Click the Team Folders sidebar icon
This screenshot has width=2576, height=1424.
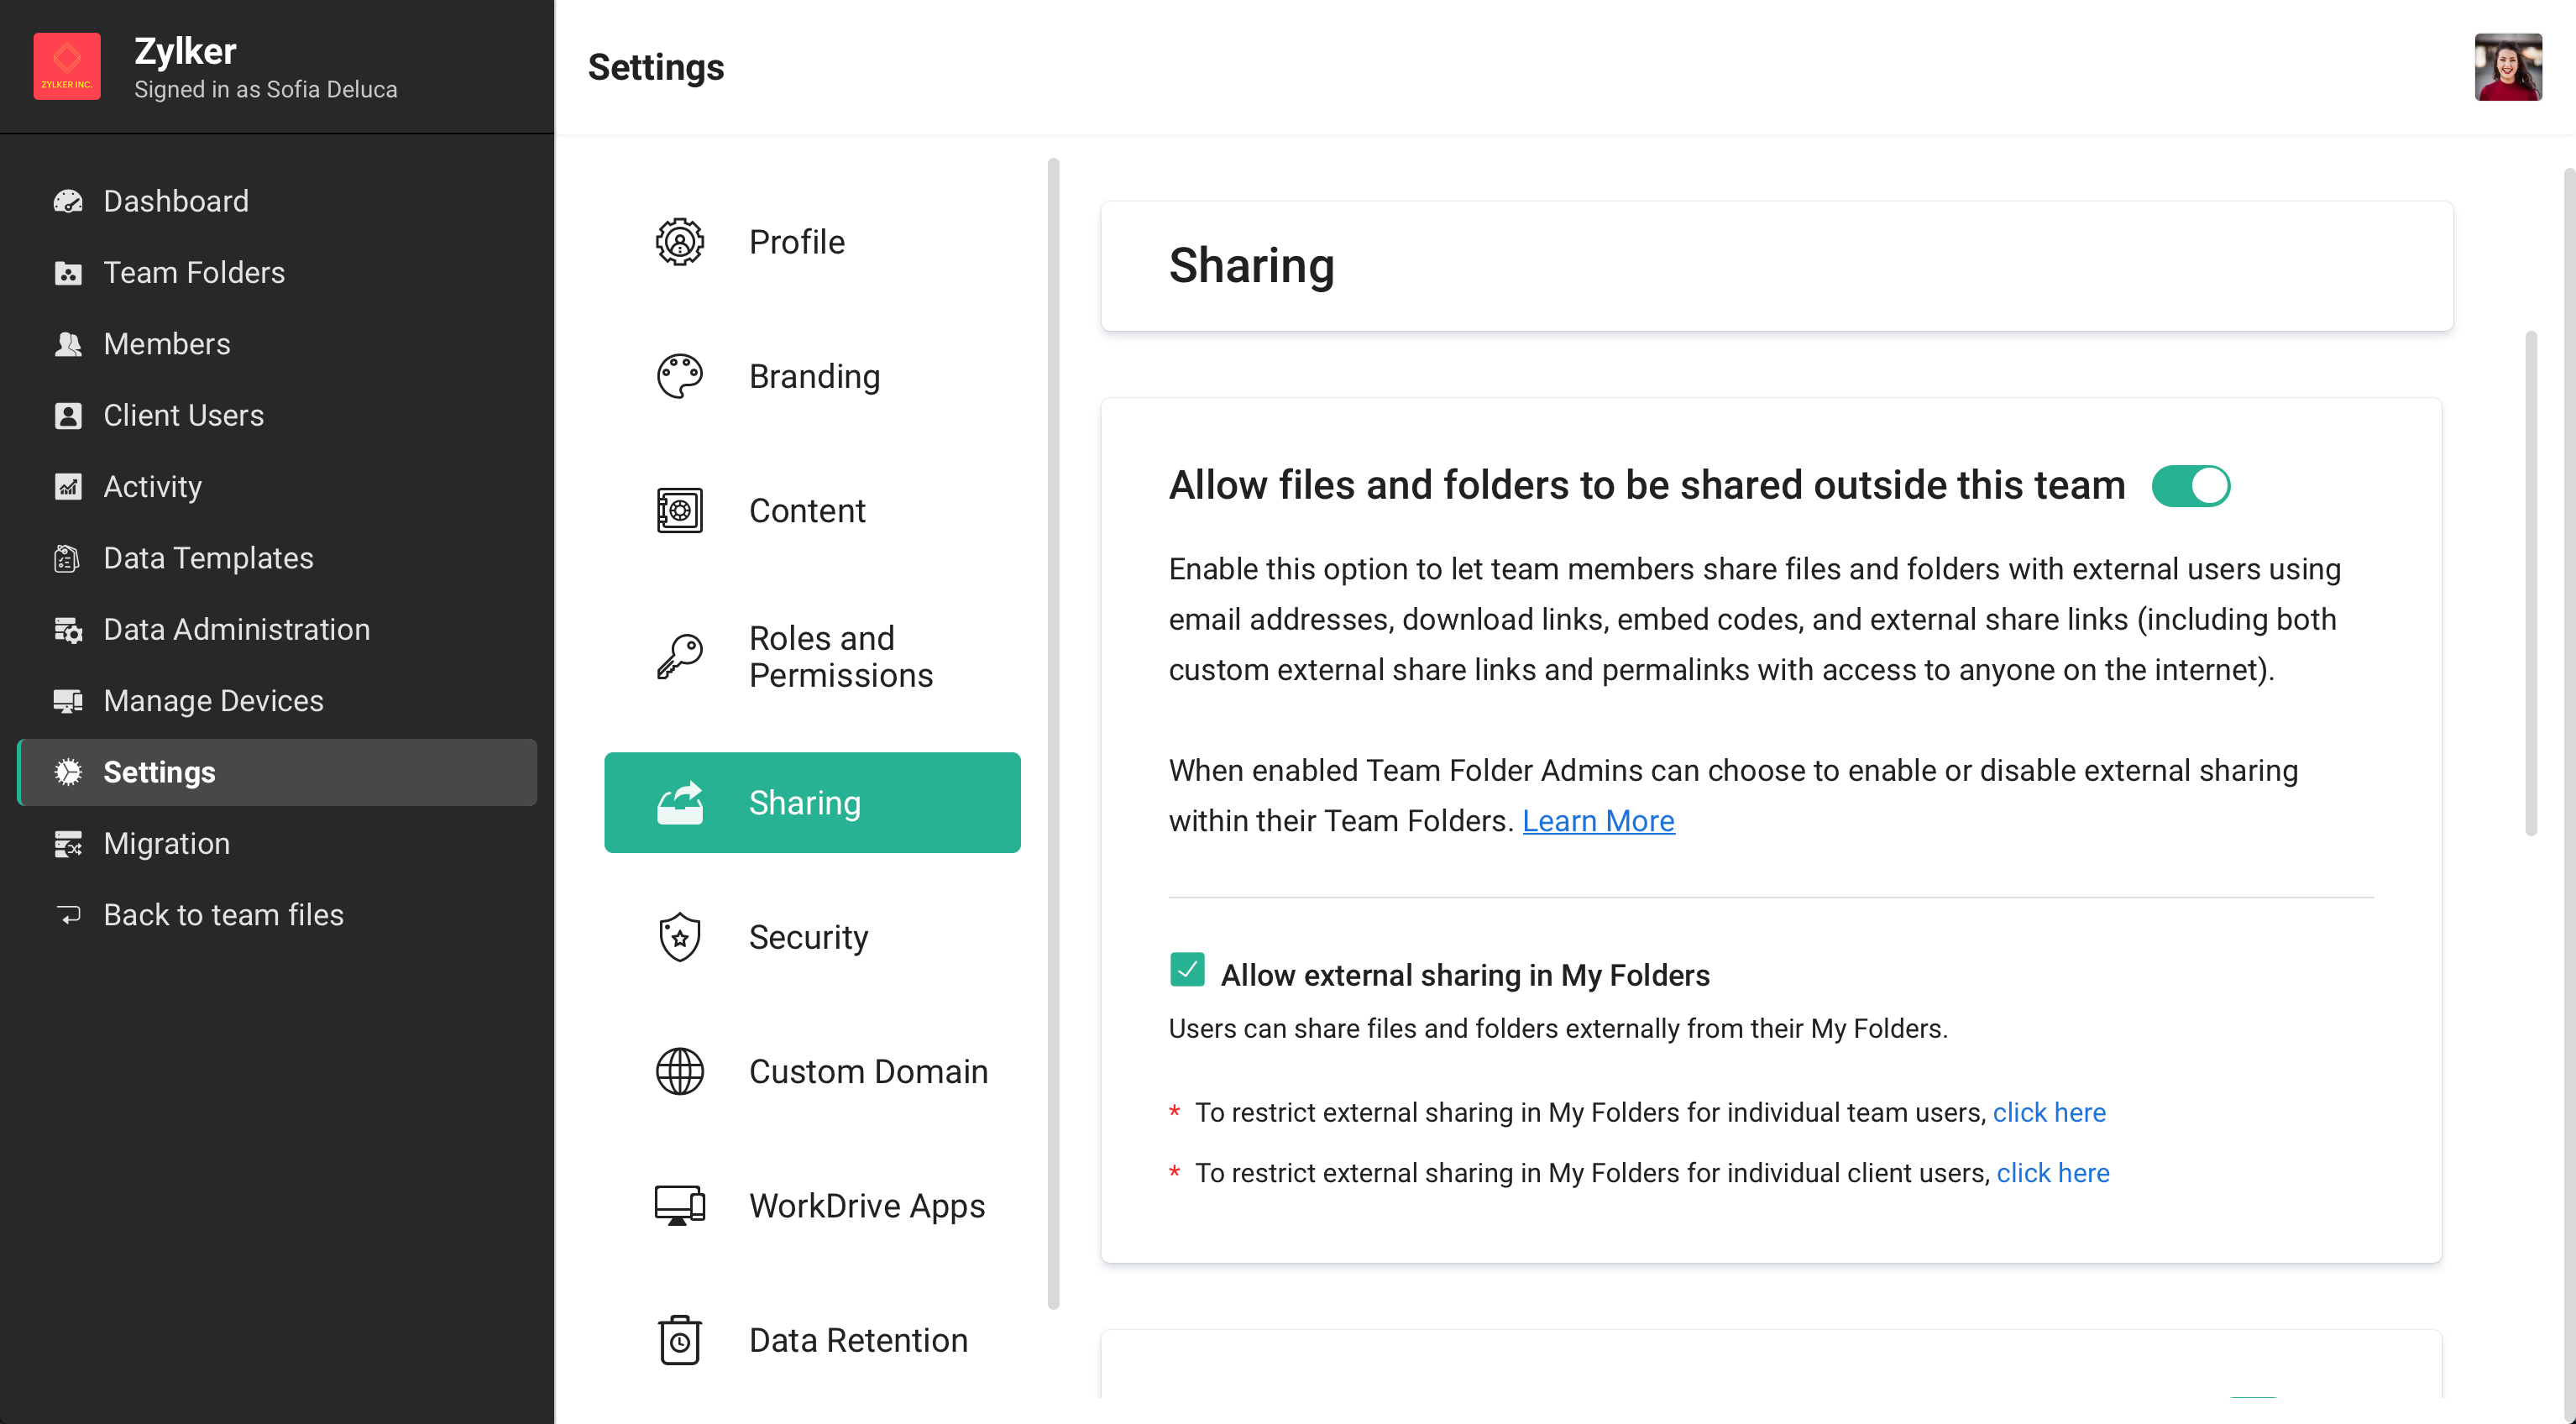pyautogui.click(x=67, y=273)
